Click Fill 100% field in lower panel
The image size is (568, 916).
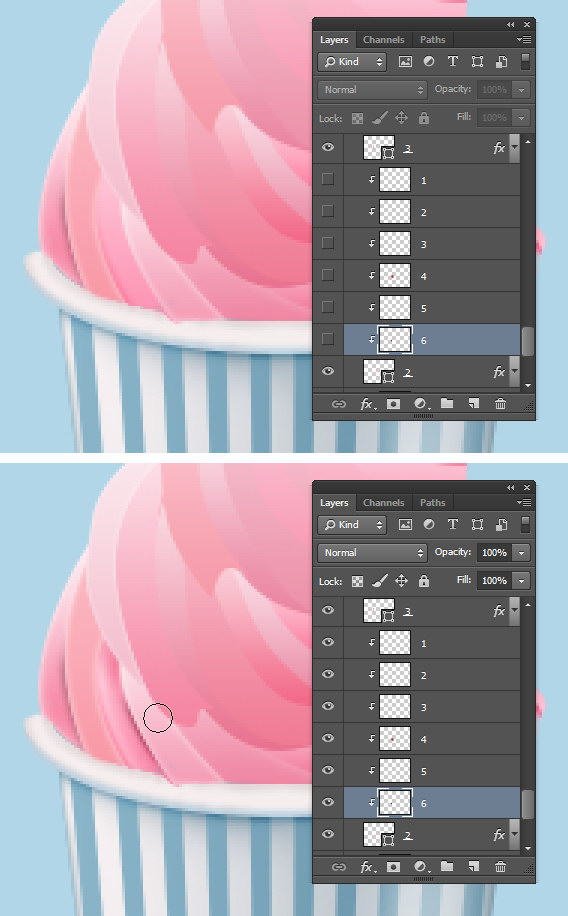494,580
